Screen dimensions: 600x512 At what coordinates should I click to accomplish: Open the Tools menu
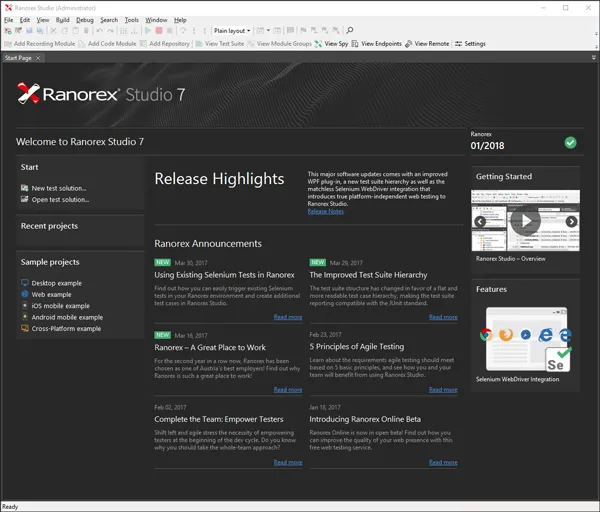(131, 20)
